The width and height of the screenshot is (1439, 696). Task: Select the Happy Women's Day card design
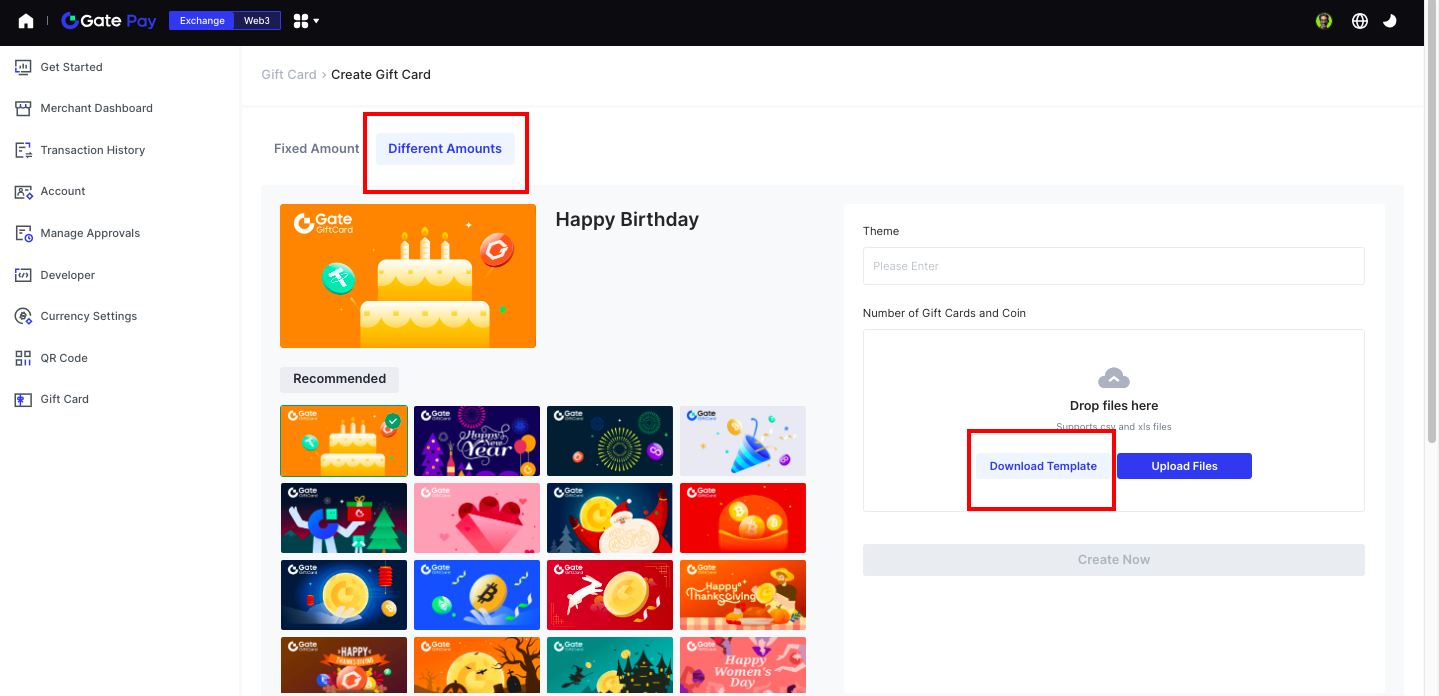pyautogui.click(x=742, y=665)
